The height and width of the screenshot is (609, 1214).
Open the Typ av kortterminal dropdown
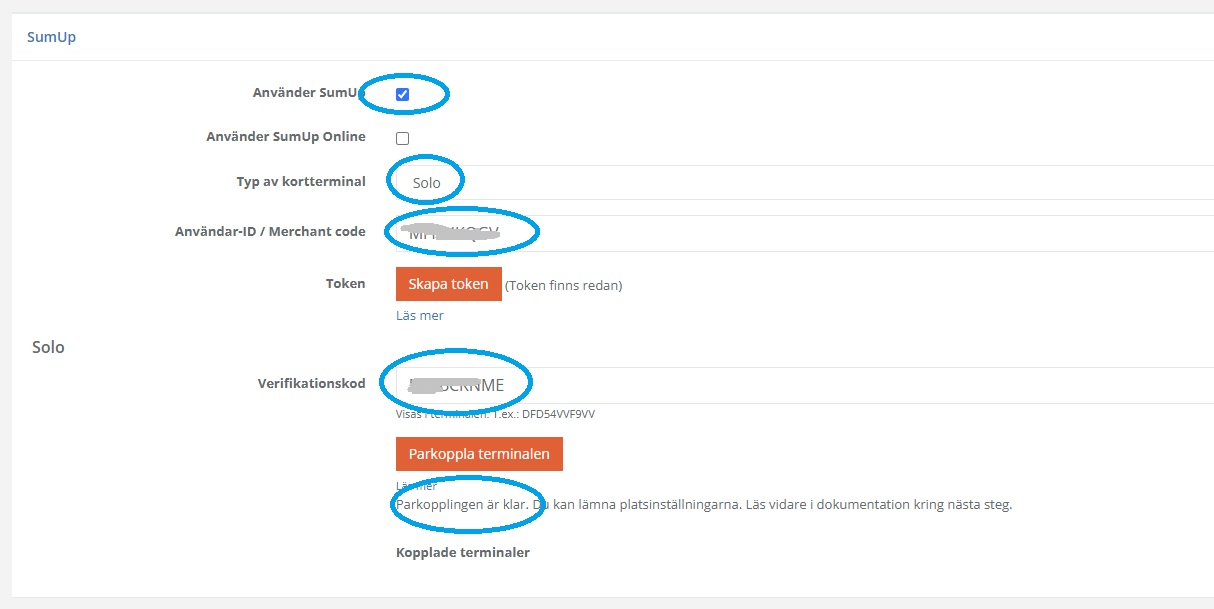point(805,183)
